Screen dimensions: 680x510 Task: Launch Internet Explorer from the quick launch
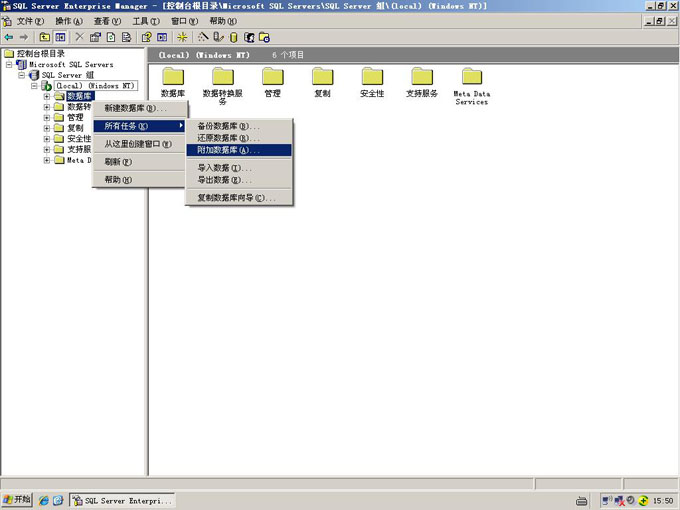44,500
